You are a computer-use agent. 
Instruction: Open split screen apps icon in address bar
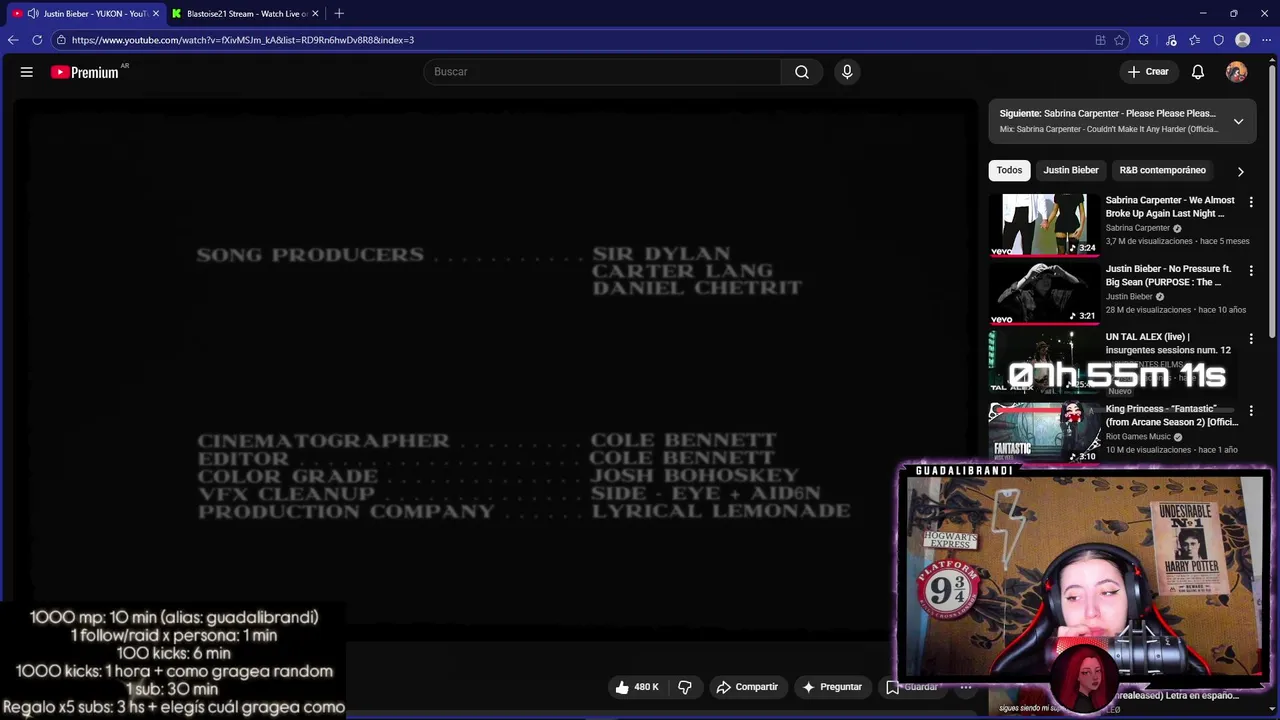point(1100,40)
